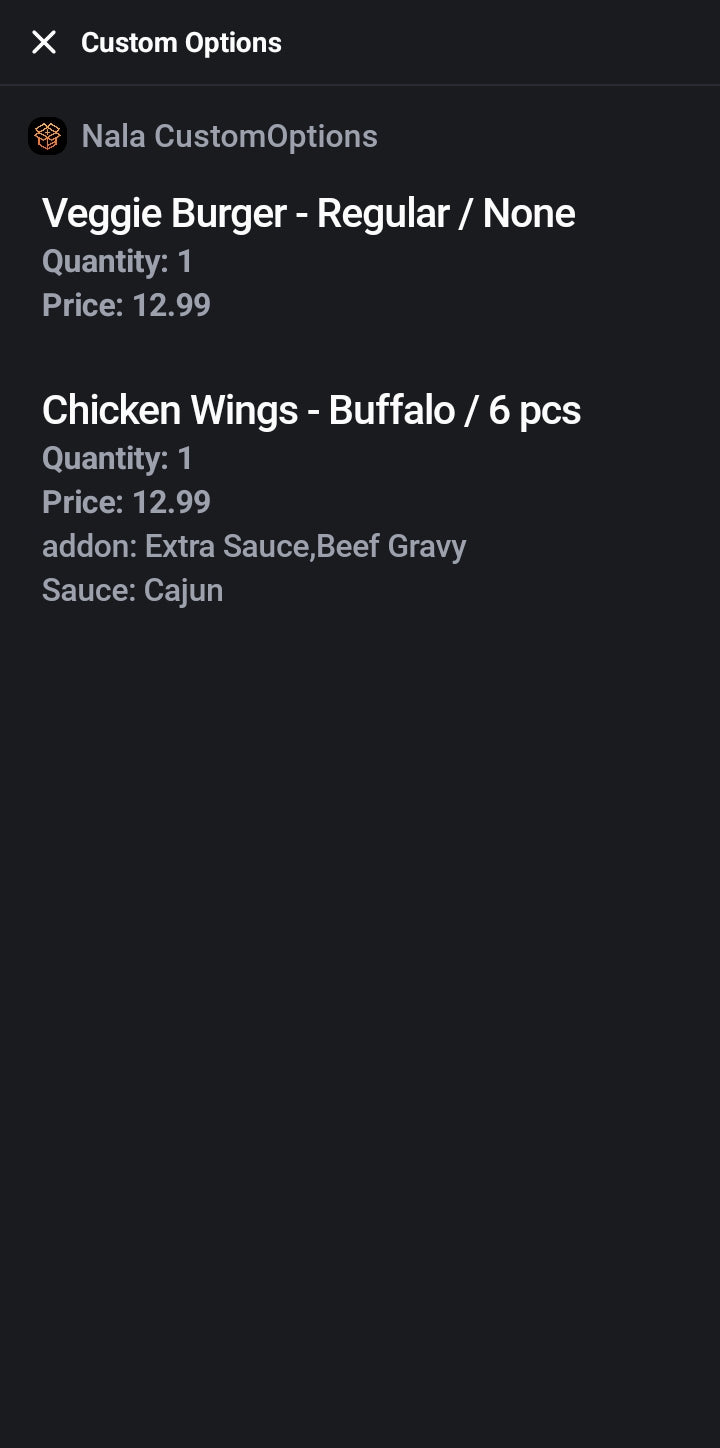Select the Chicken Wings price line
Viewport: 720px width, 1448px height.
126,502
